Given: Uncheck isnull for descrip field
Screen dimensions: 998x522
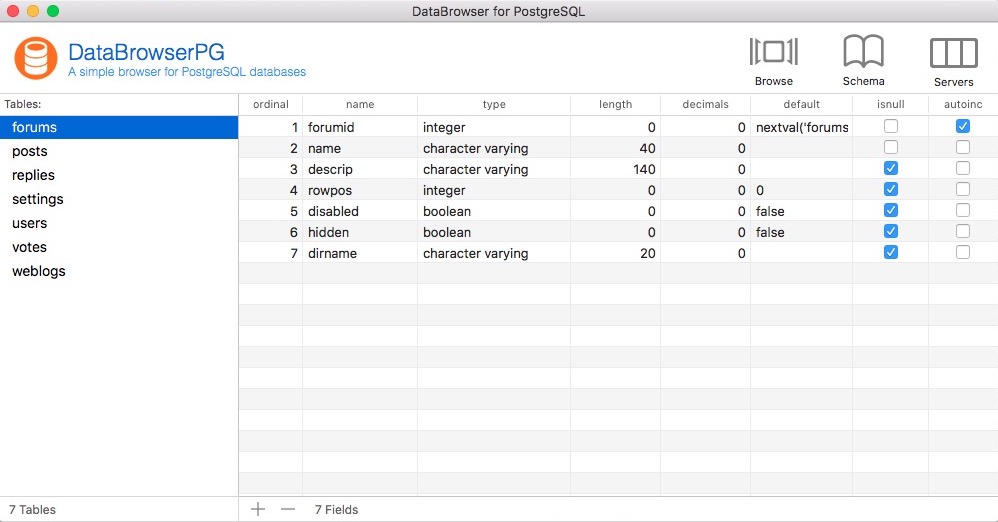Looking at the screenshot, I should pyautogui.click(x=891, y=168).
